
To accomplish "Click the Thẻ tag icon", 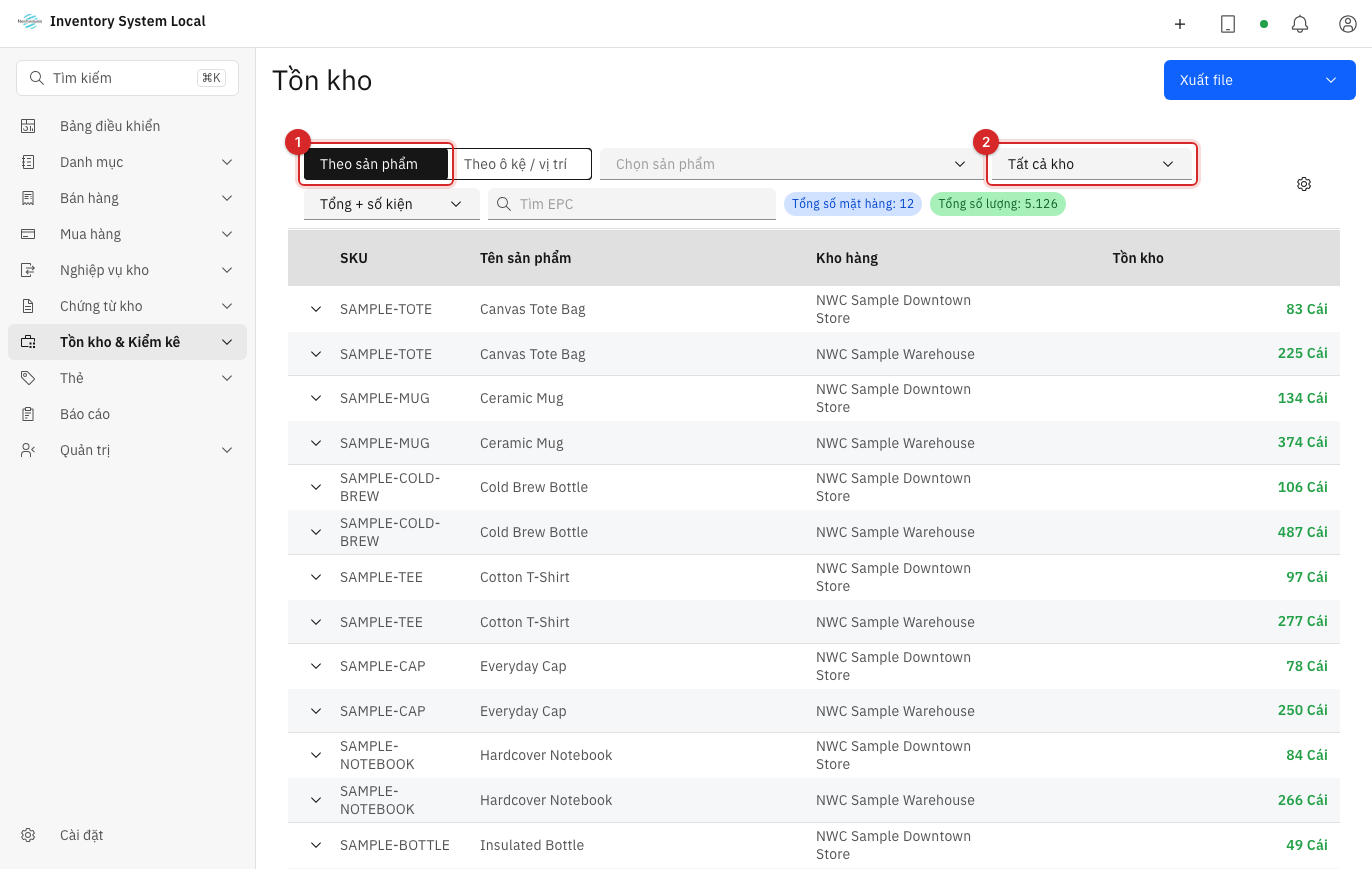I will [x=28, y=378].
